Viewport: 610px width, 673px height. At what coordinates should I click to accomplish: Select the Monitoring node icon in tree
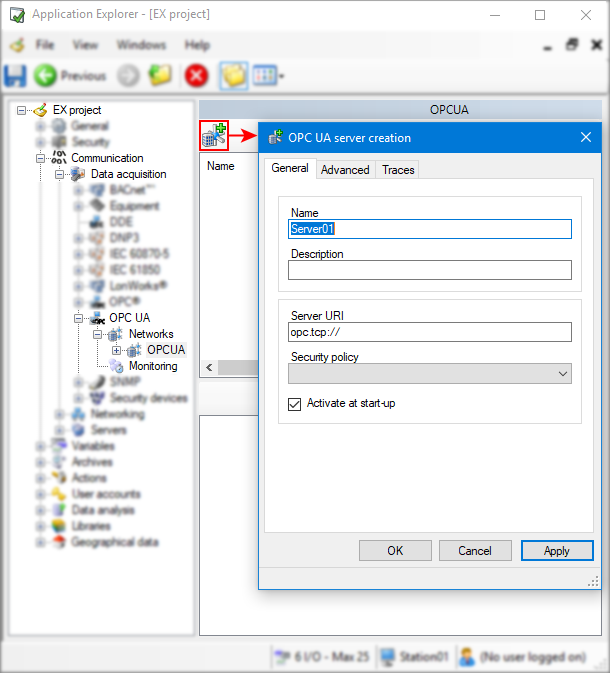click(x=118, y=366)
